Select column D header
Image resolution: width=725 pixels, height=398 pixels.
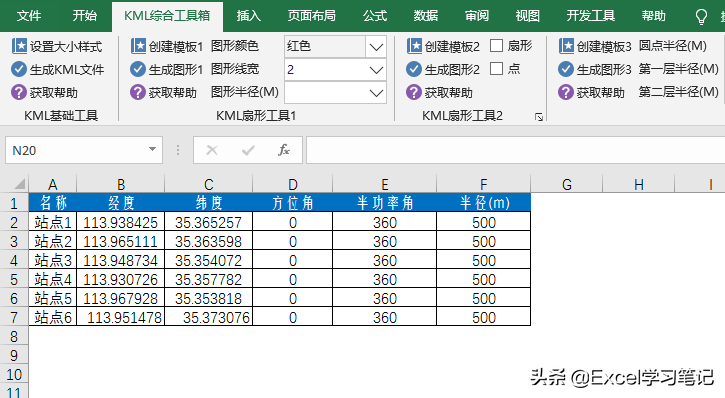[293, 184]
